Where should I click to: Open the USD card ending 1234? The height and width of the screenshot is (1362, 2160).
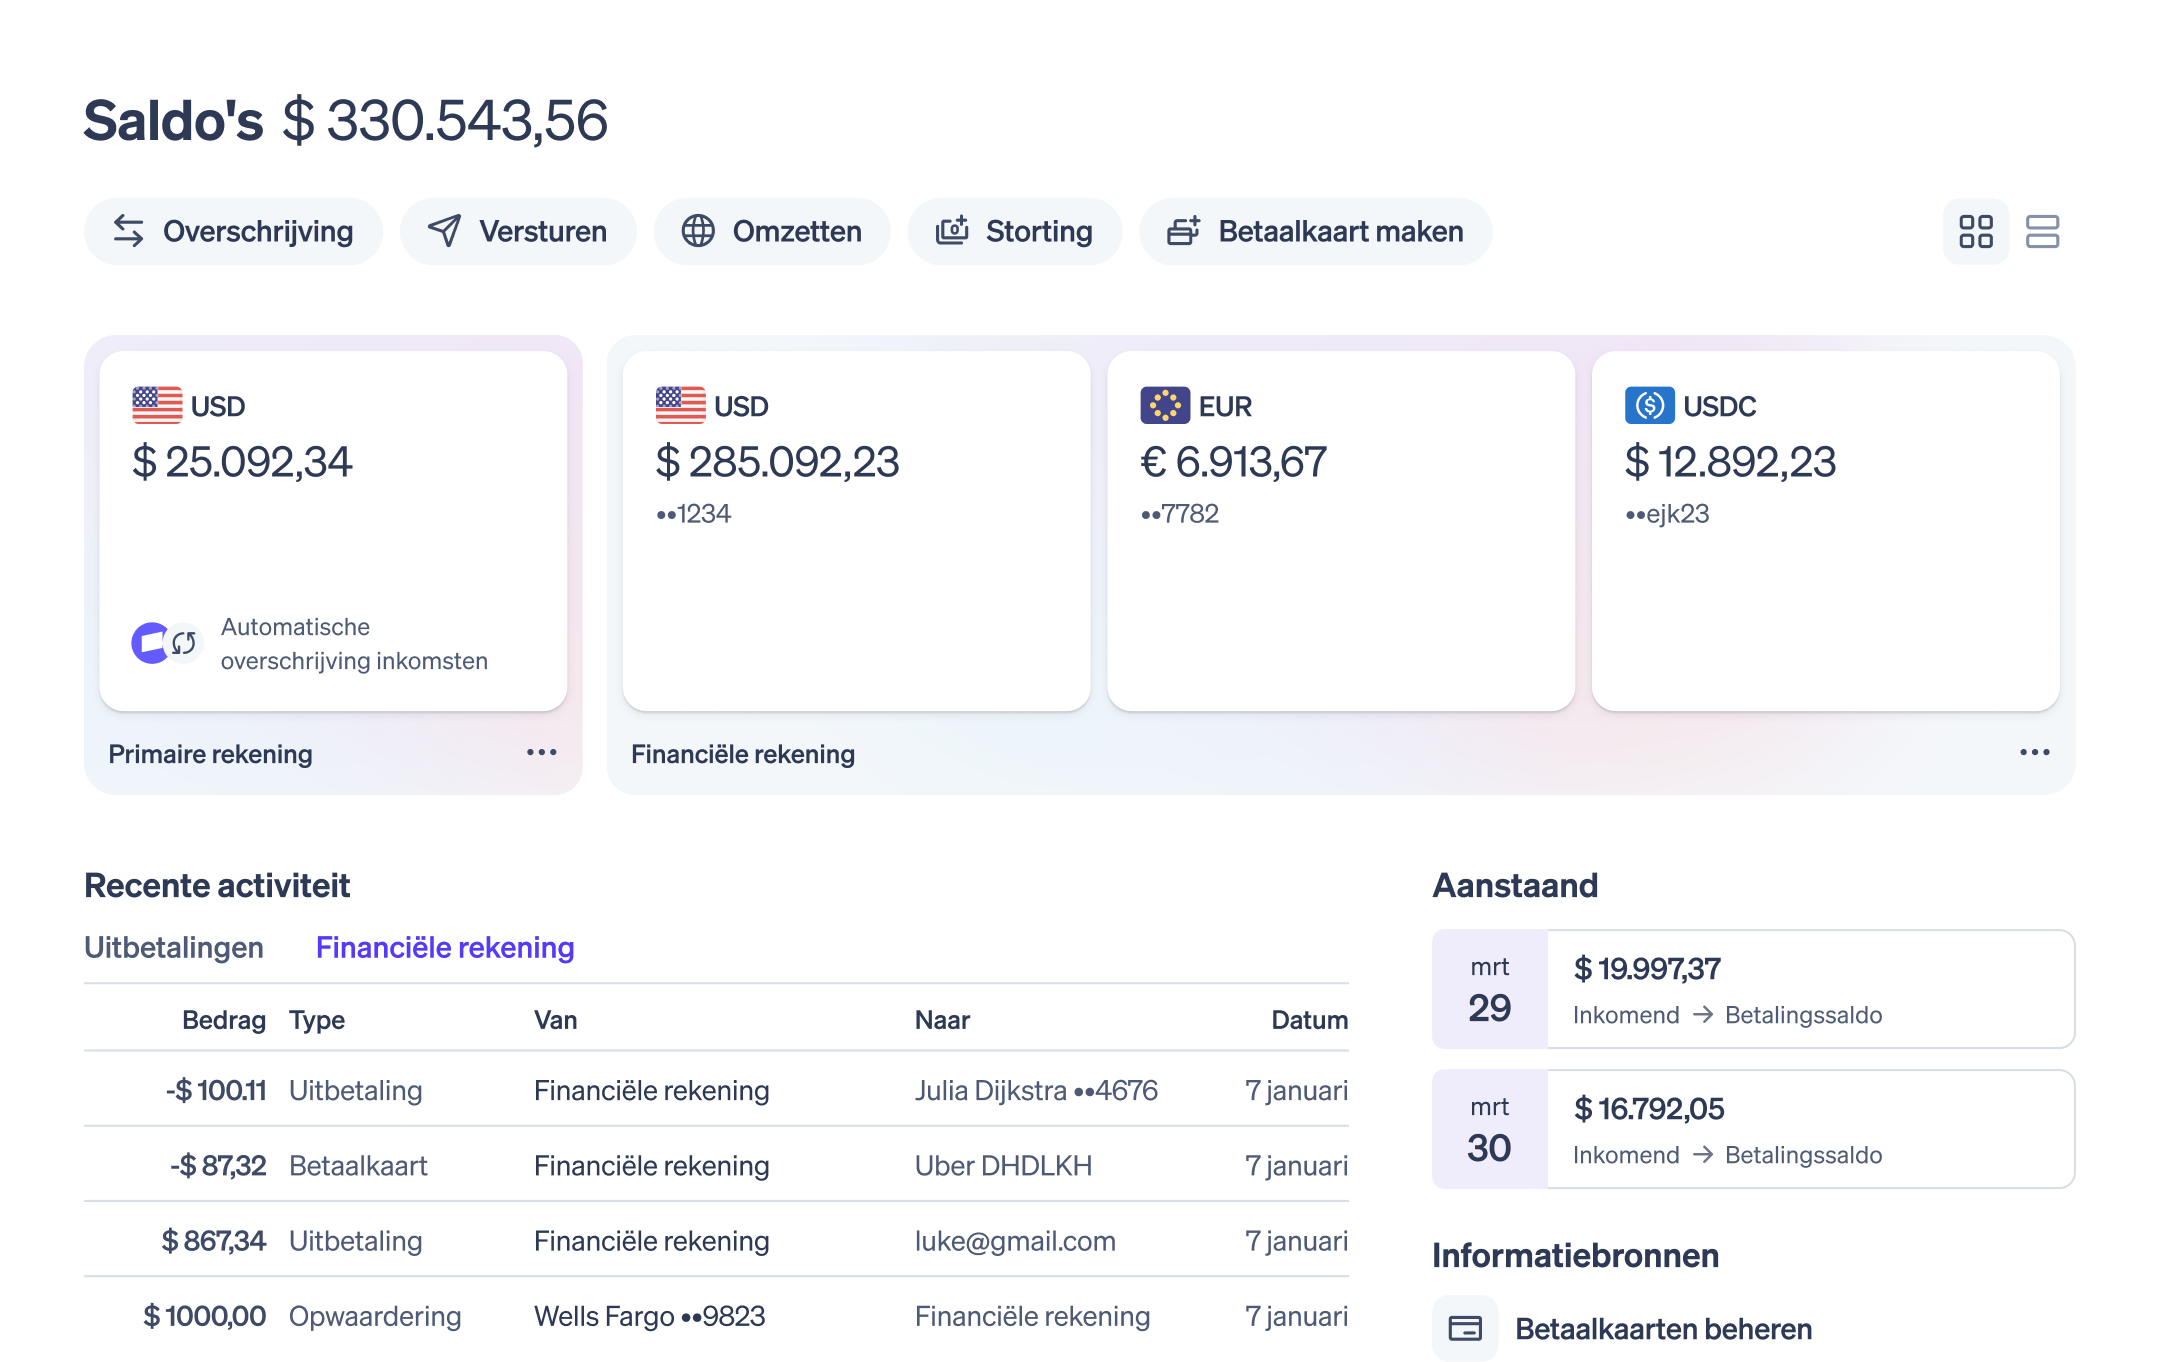pos(856,530)
